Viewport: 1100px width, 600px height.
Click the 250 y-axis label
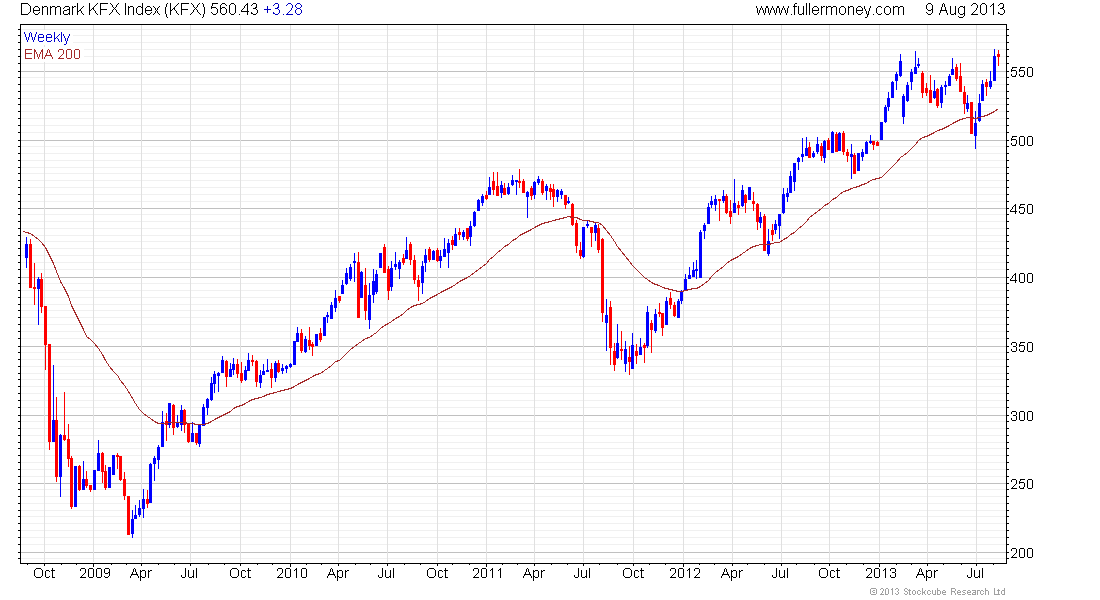(x=1021, y=484)
